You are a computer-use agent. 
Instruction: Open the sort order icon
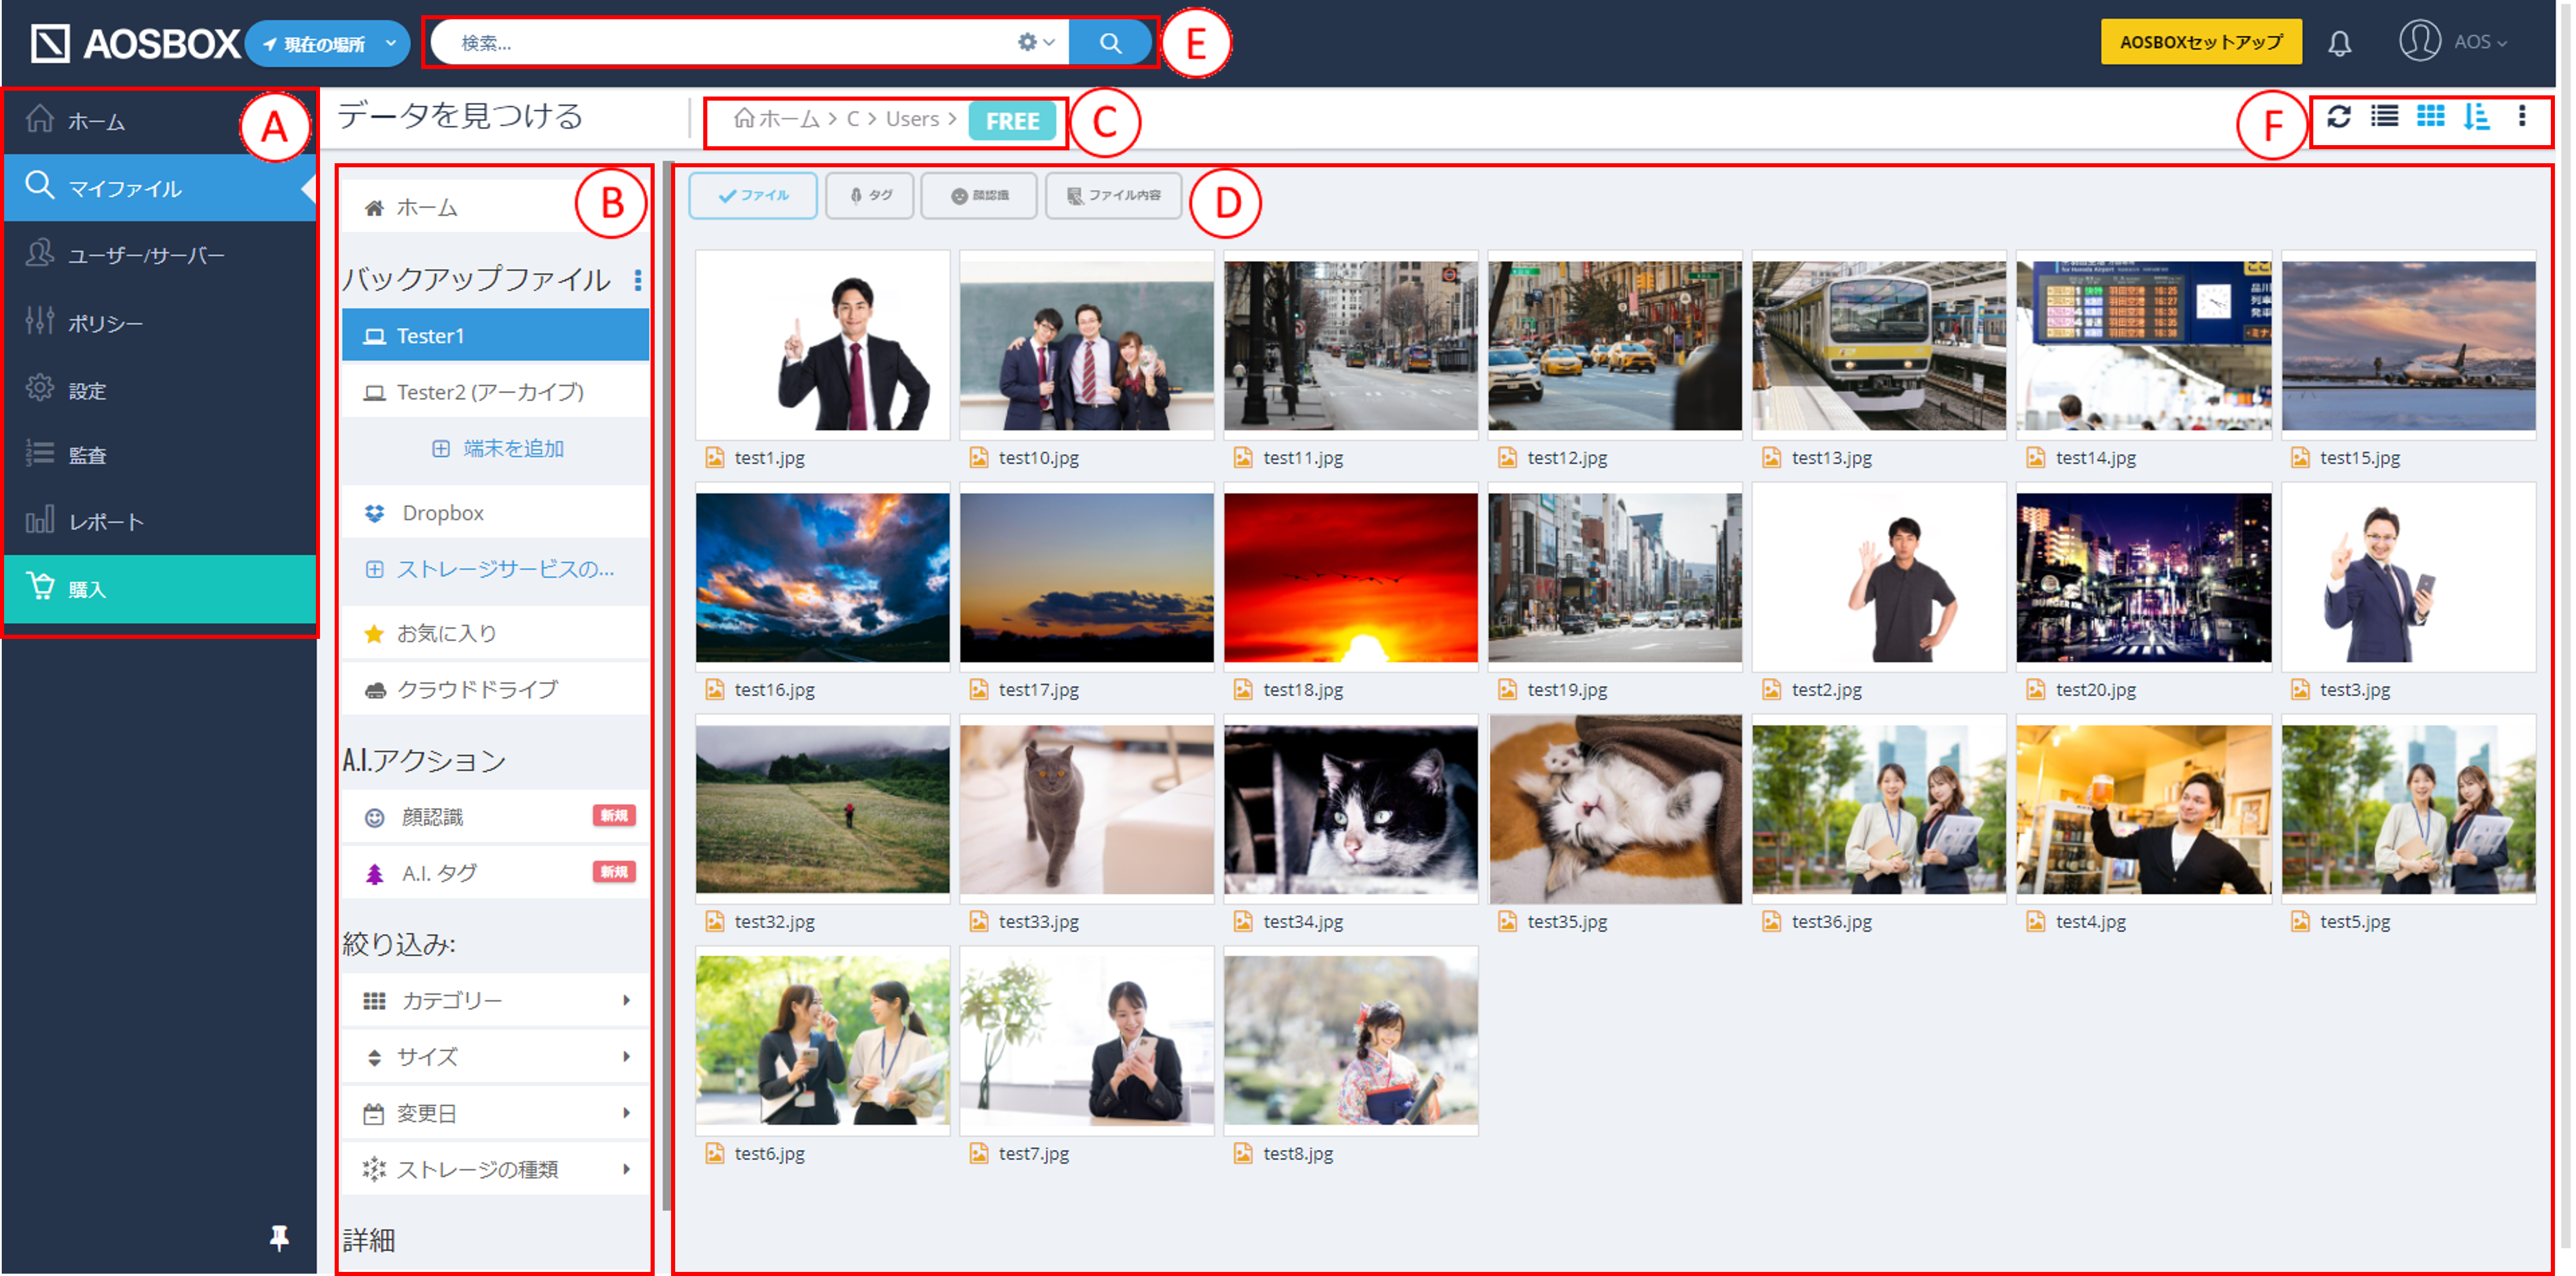pyautogui.click(x=2476, y=117)
